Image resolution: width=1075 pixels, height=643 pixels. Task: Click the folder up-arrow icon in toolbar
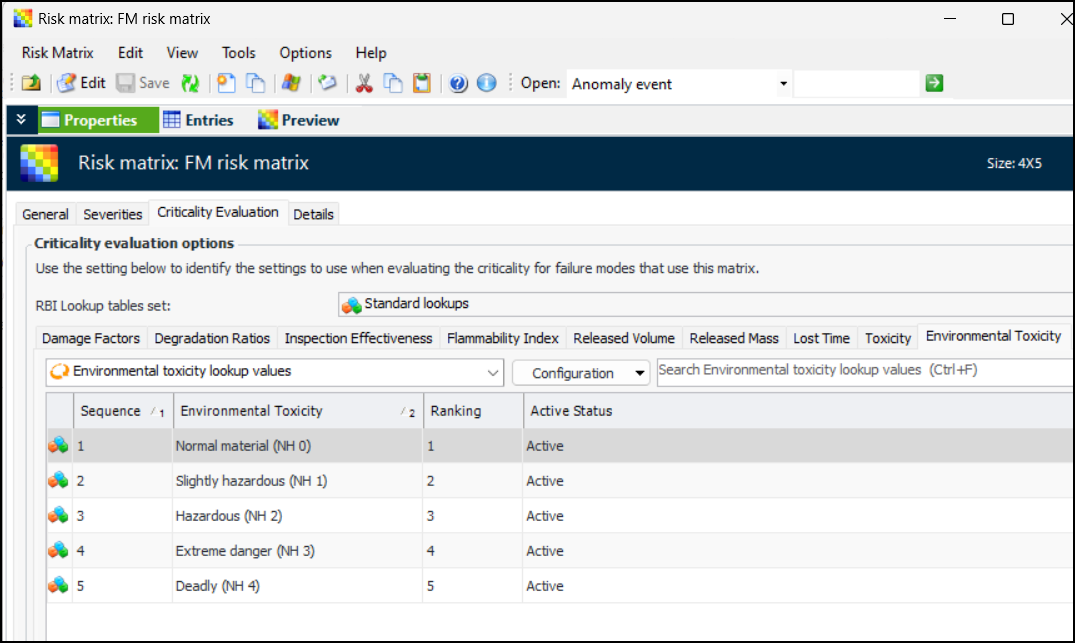click(31, 84)
